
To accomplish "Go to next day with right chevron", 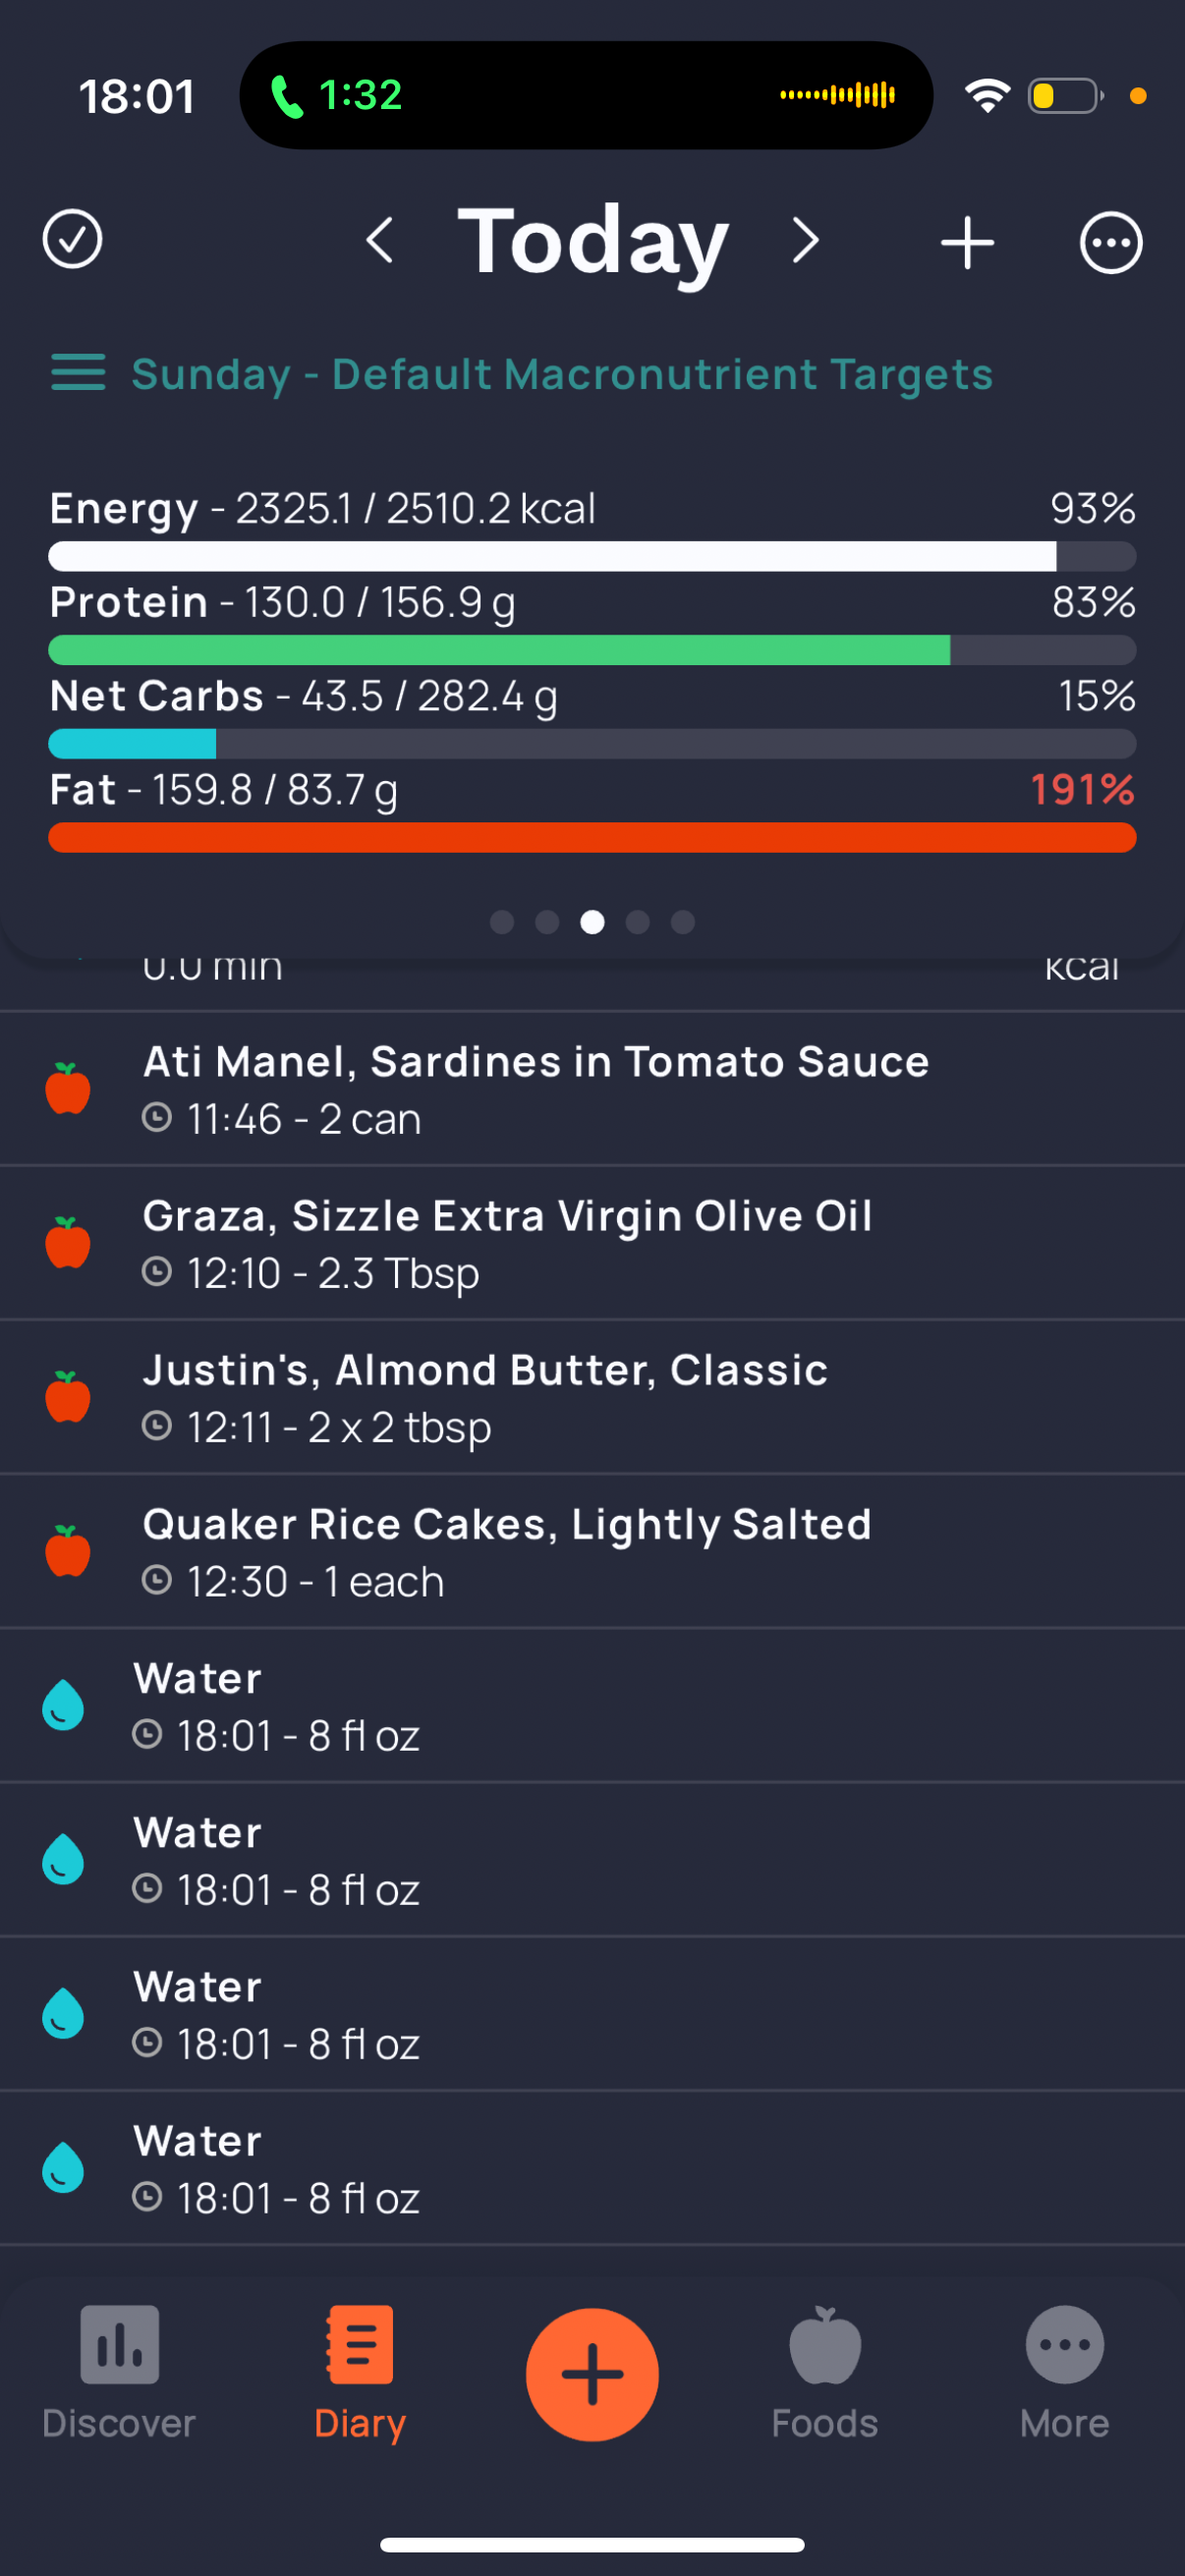I will [x=805, y=241].
